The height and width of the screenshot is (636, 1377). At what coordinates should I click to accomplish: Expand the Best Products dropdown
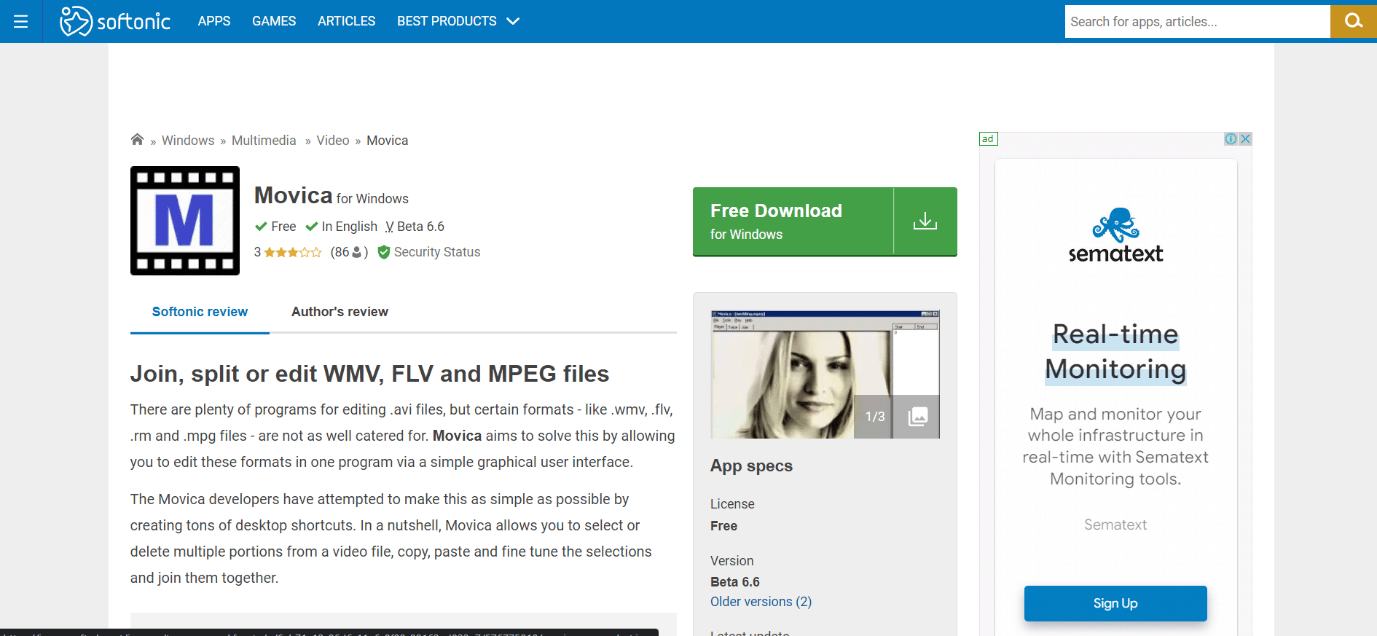tap(458, 21)
